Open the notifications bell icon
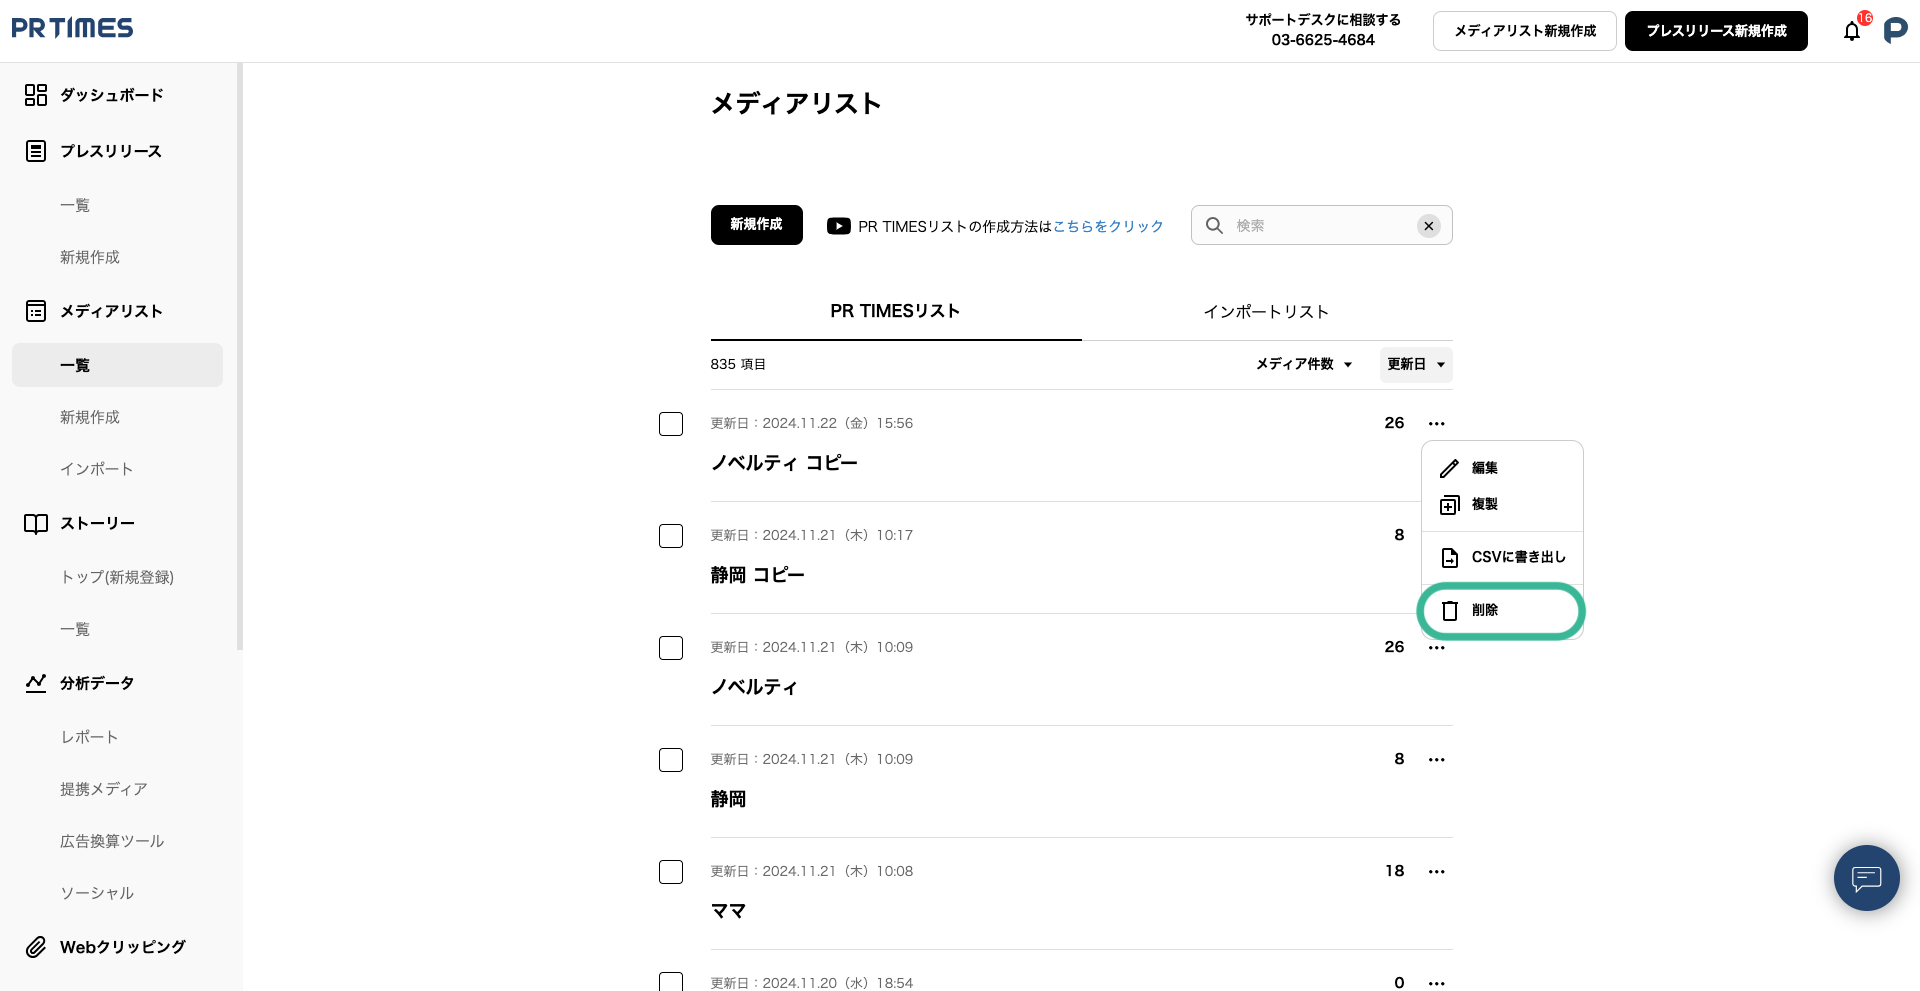The width and height of the screenshot is (1920, 991). point(1852,31)
